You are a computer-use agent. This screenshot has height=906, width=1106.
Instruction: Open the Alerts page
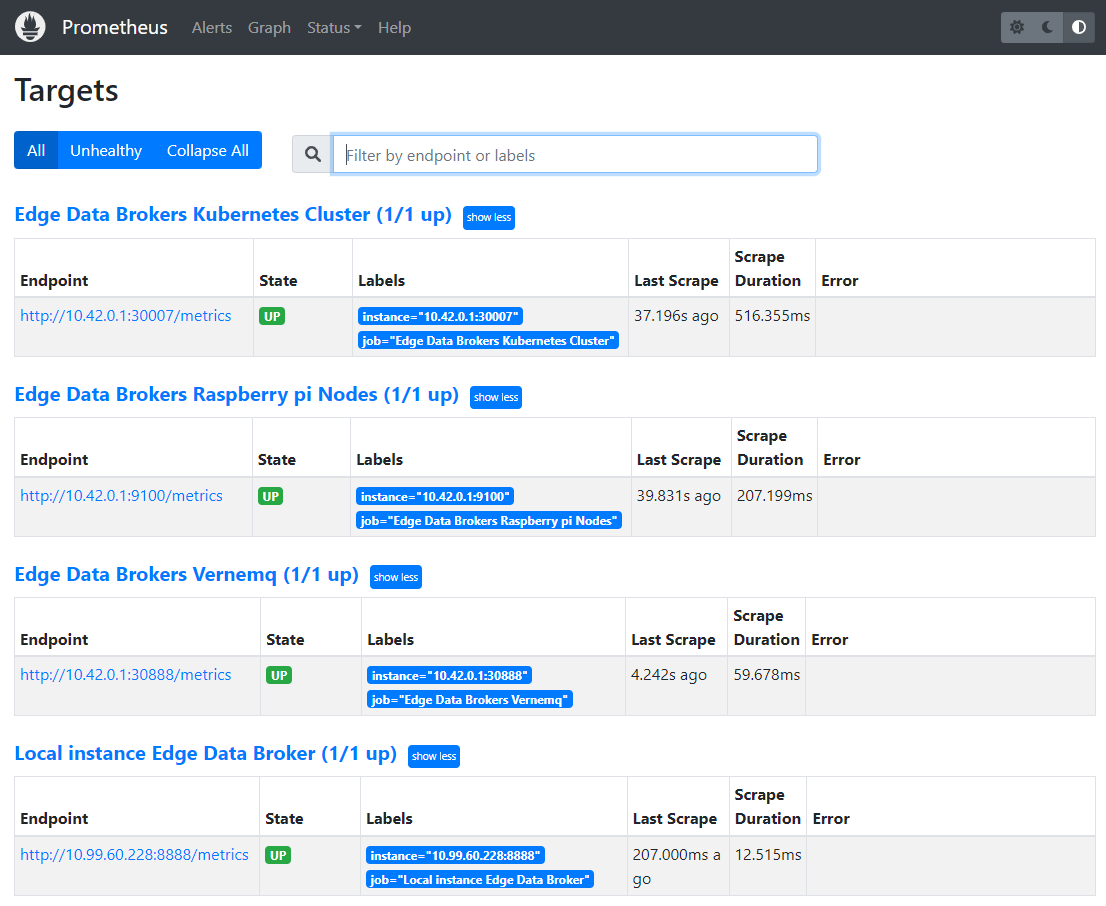click(212, 28)
